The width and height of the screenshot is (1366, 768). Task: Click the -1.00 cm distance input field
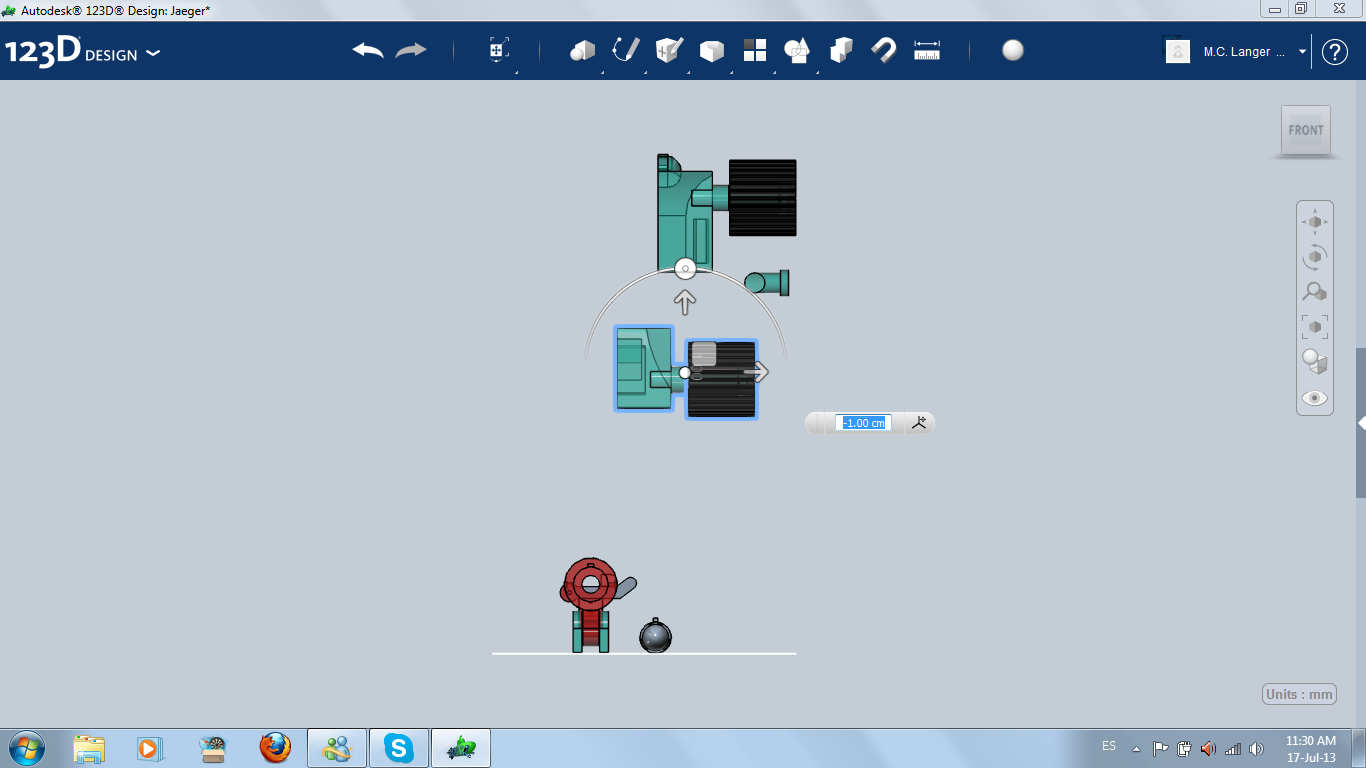click(863, 423)
